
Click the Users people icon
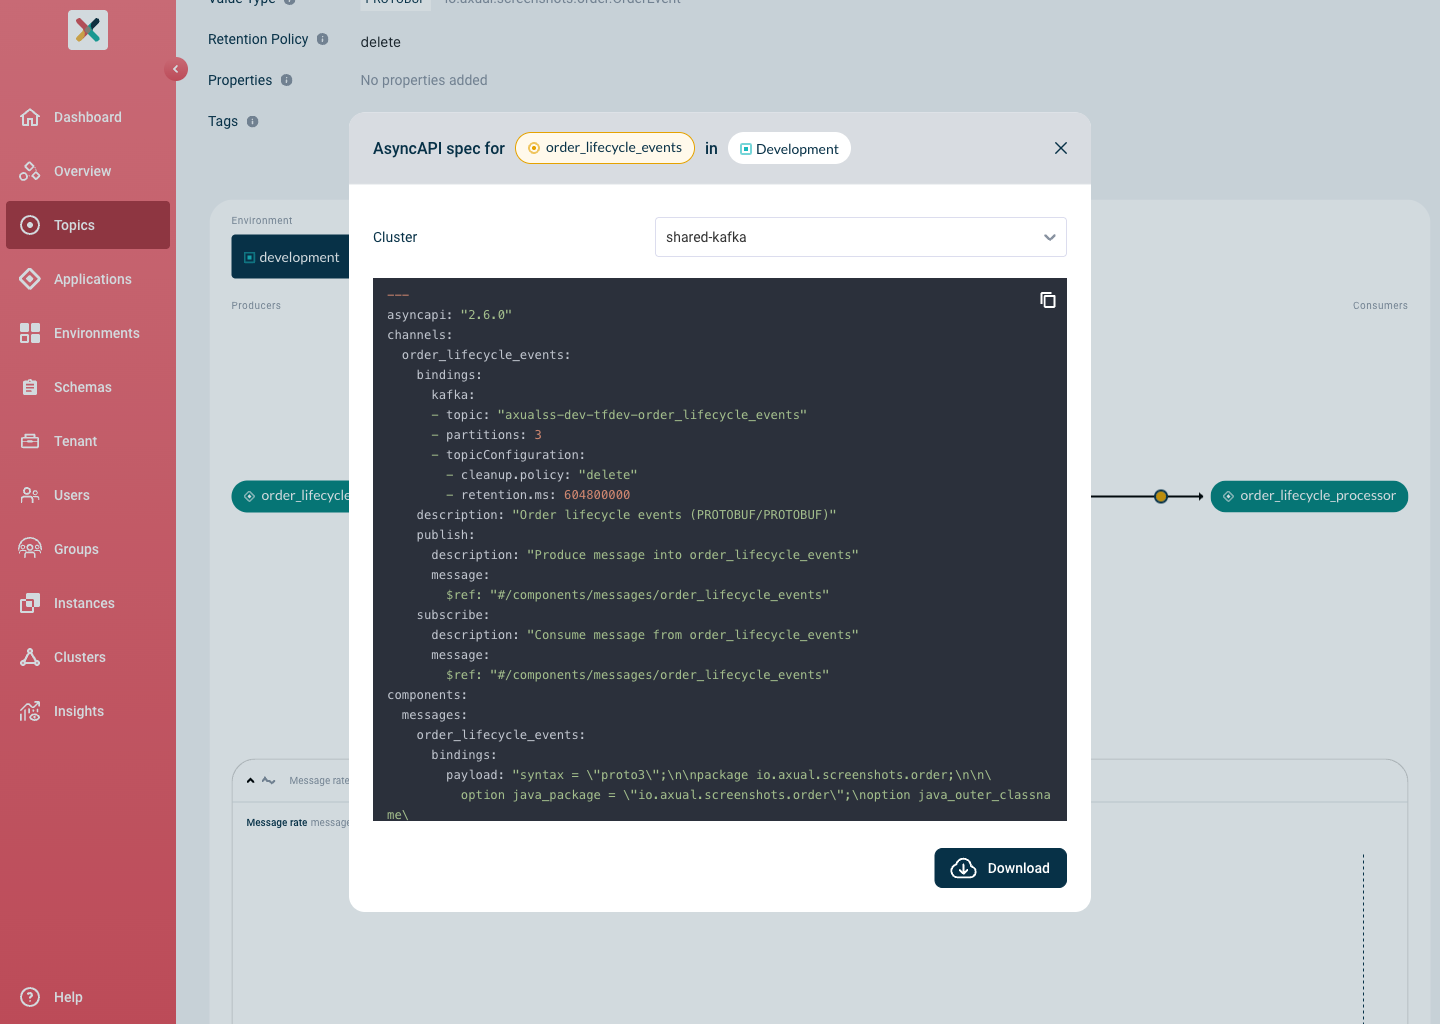click(x=30, y=495)
